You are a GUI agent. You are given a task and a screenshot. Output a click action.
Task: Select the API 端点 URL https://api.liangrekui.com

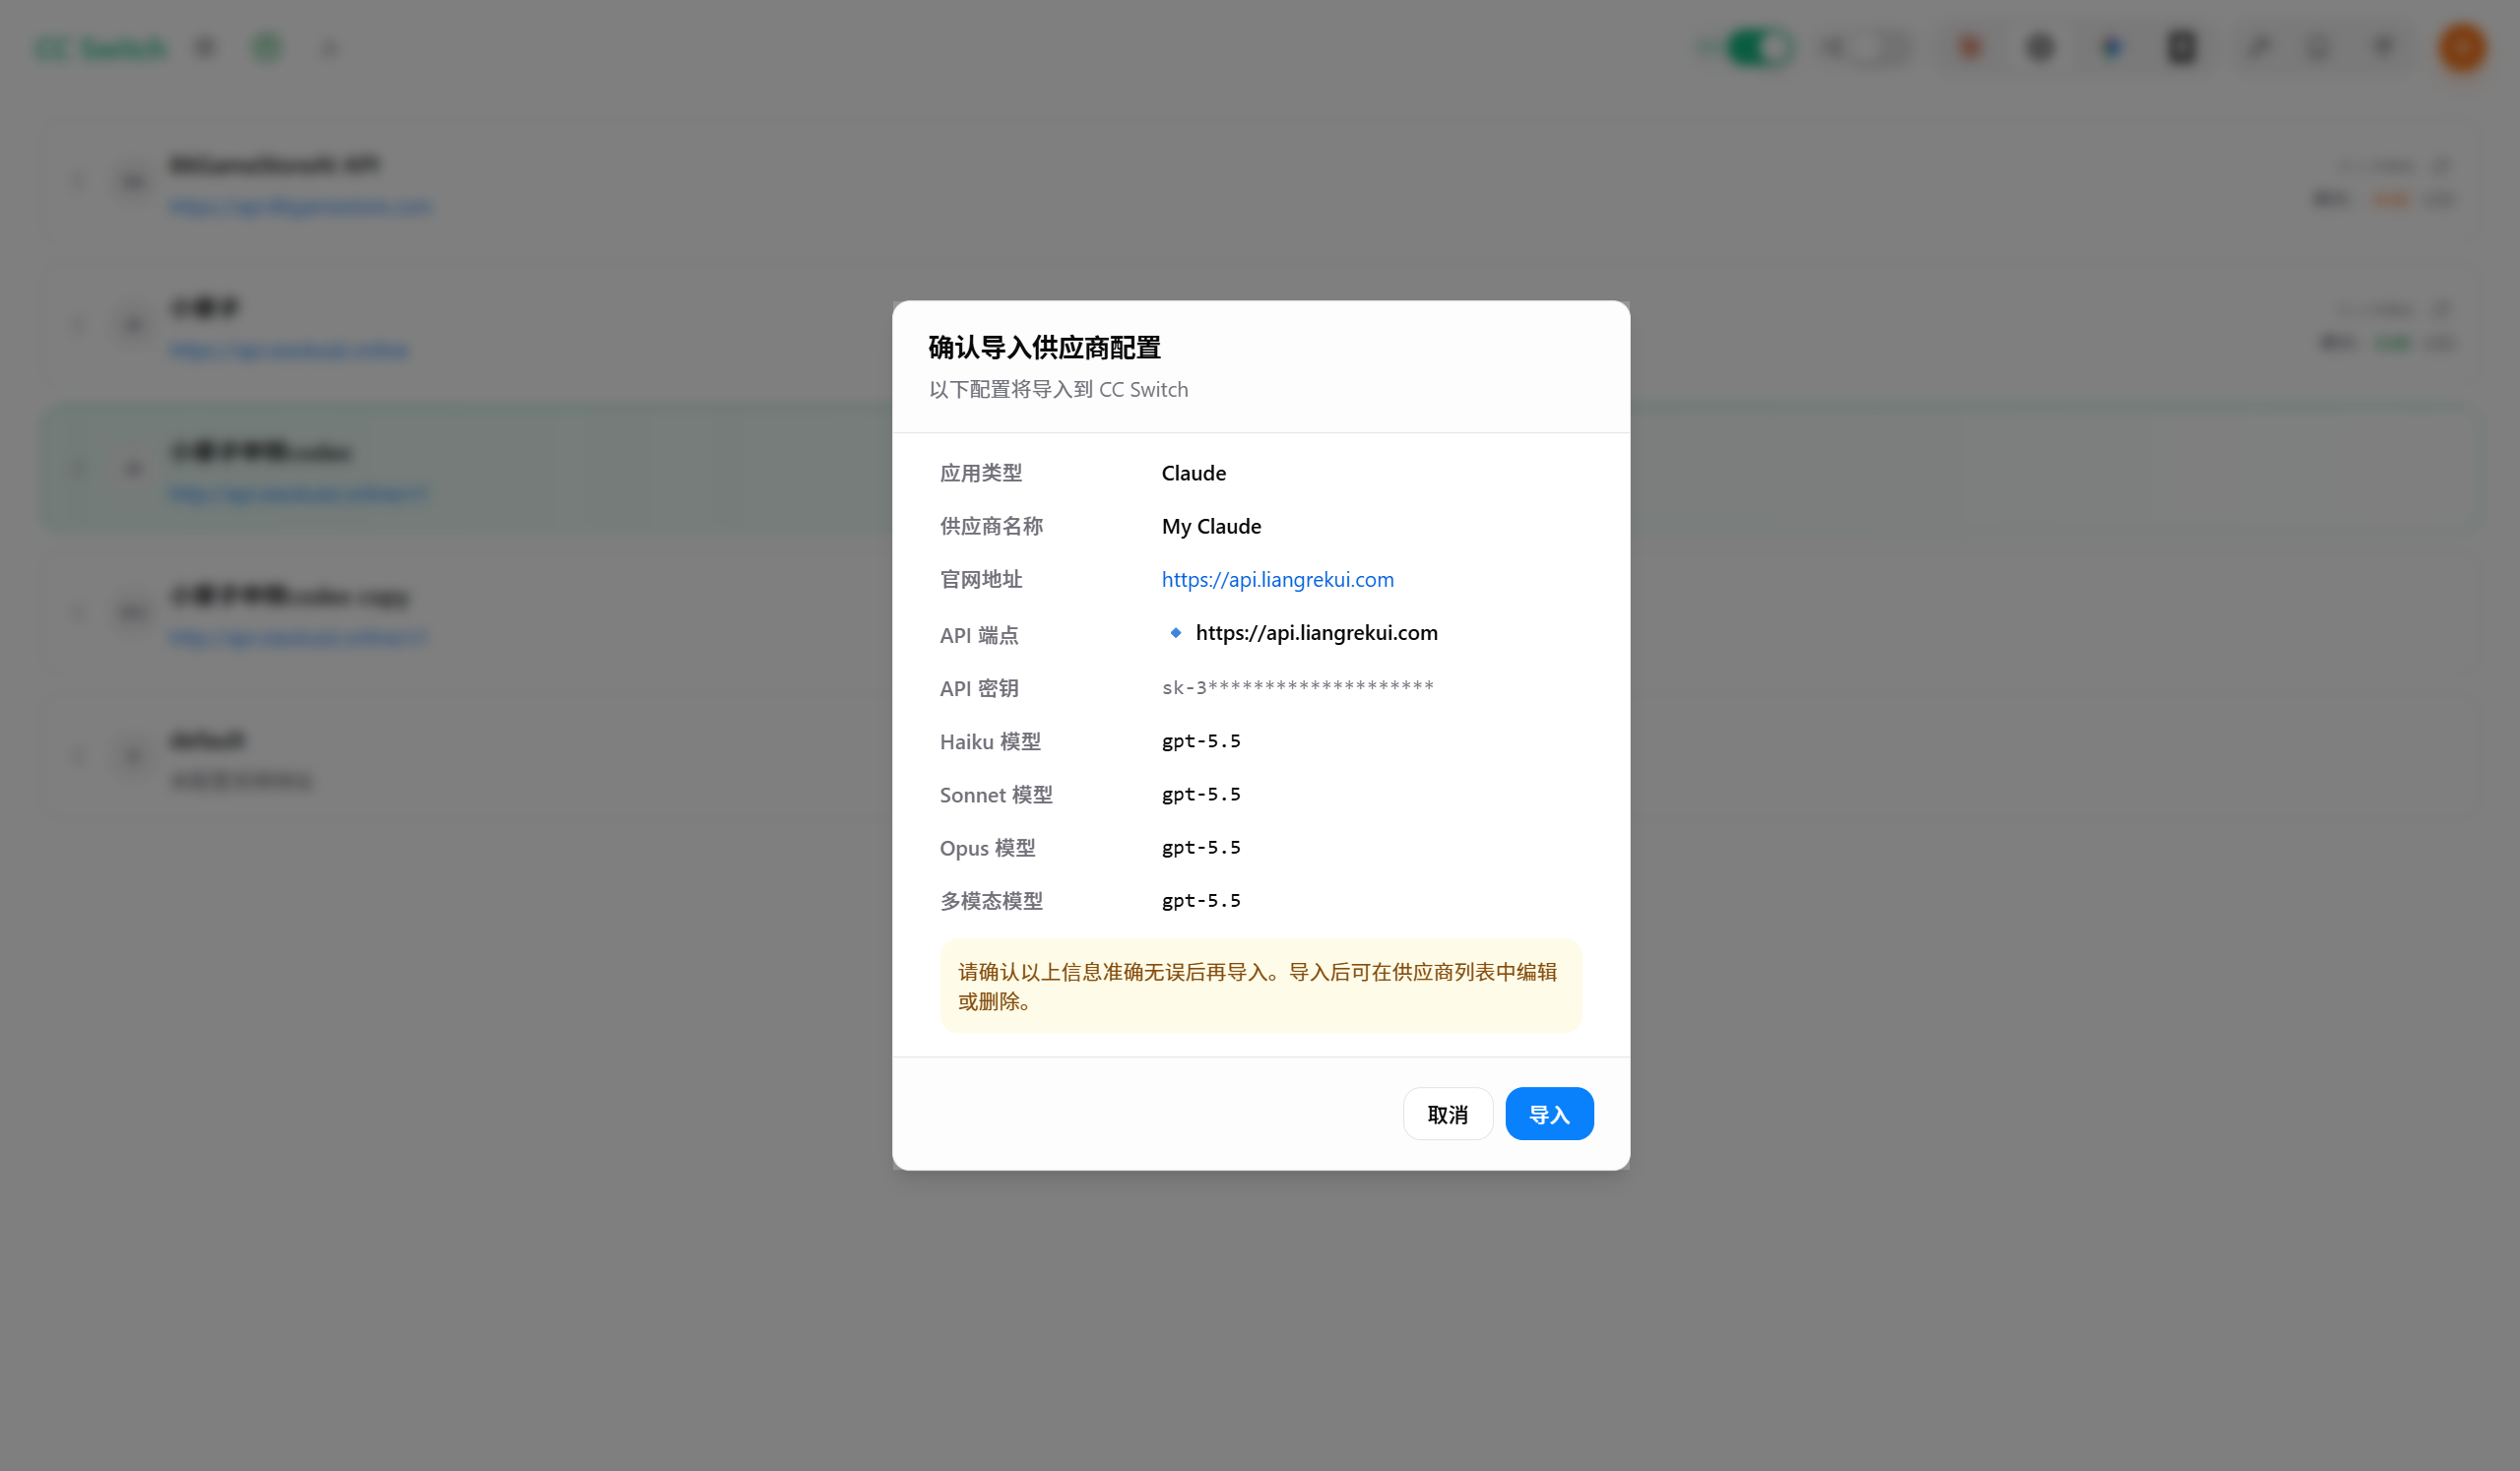[1316, 632]
